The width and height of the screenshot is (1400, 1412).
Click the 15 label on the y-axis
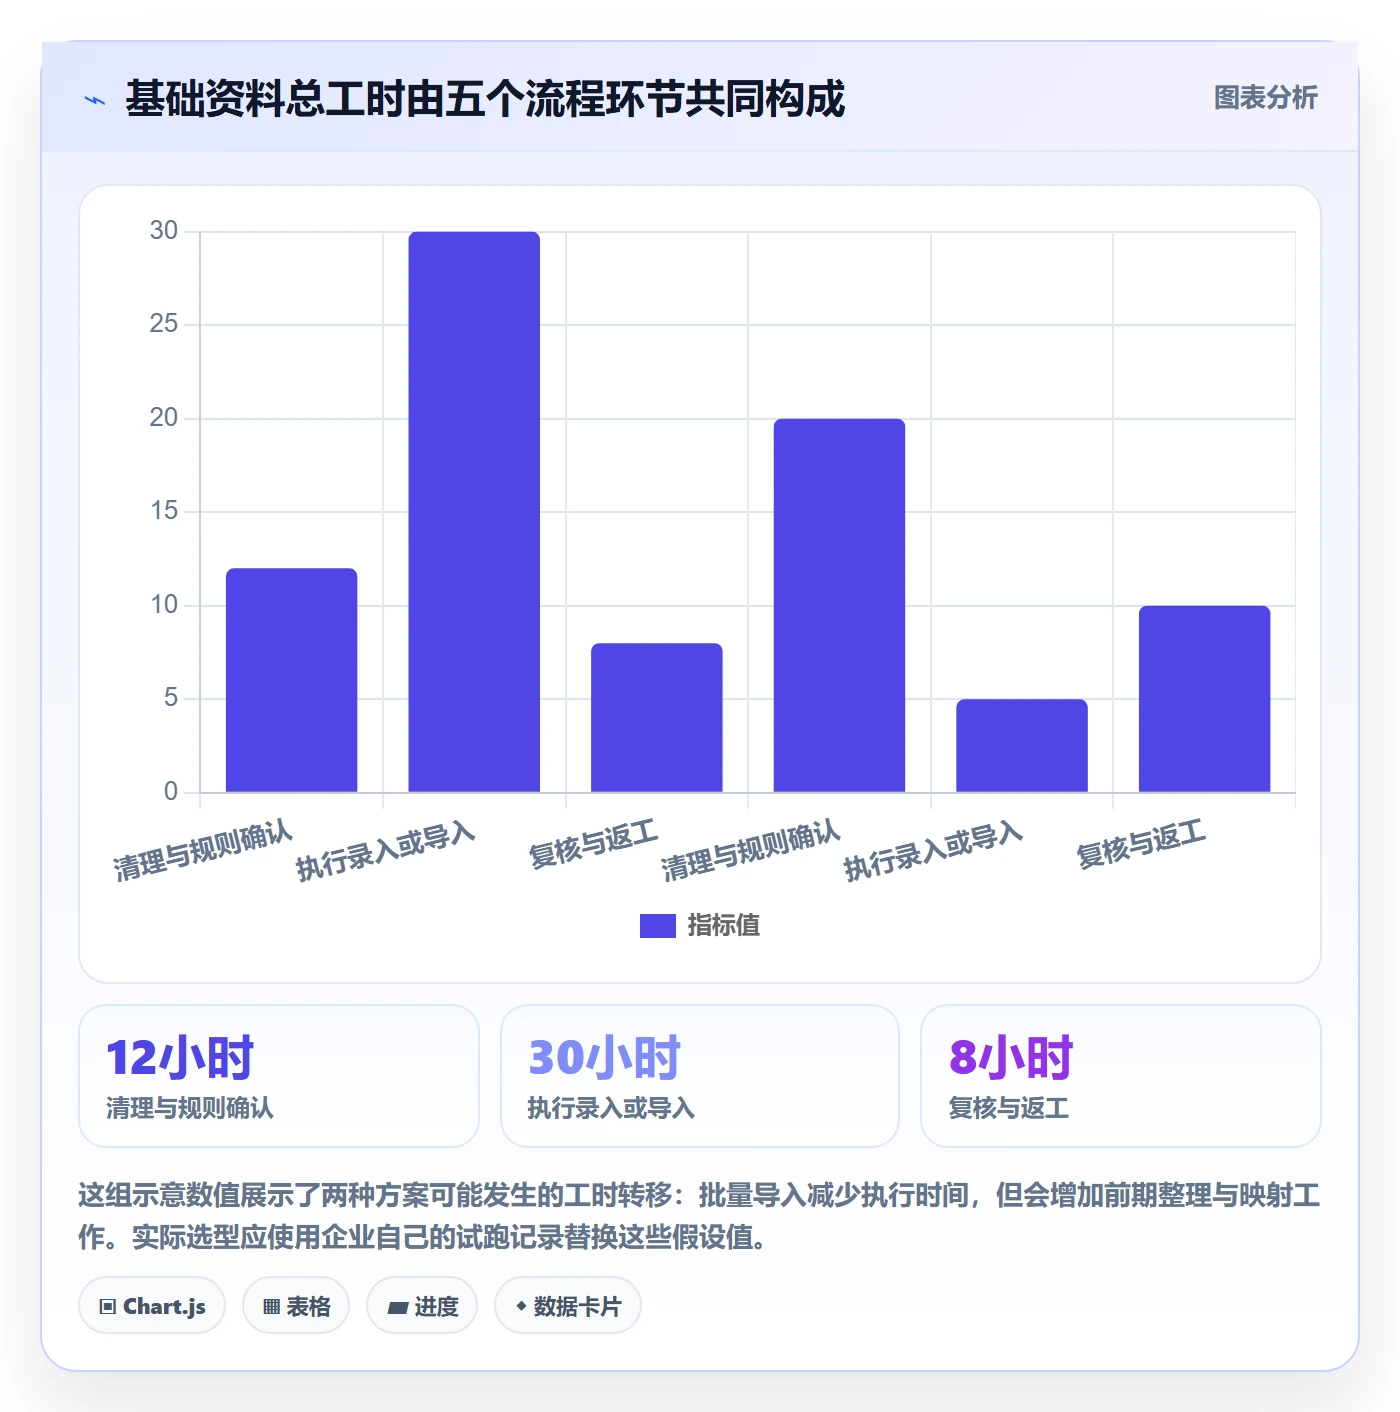point(164,511)
